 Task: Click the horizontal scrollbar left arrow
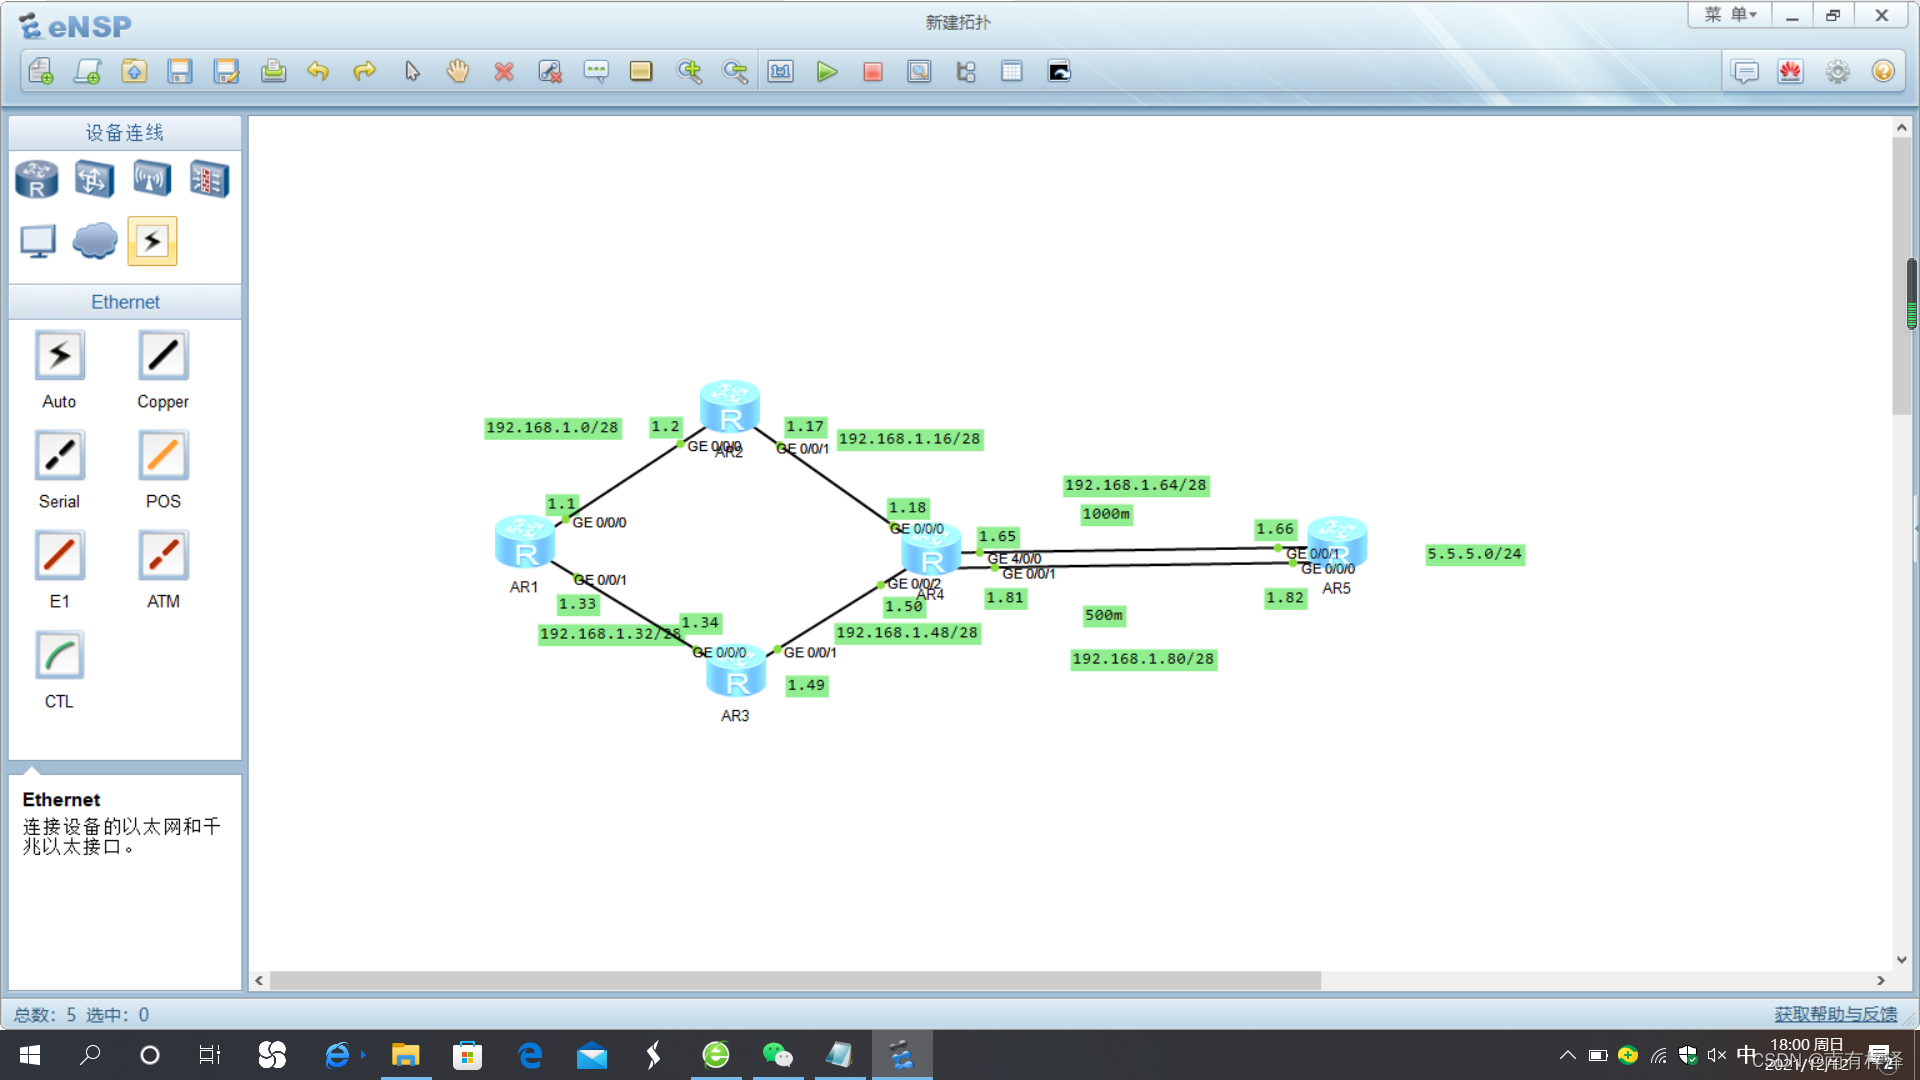[259, 981]
